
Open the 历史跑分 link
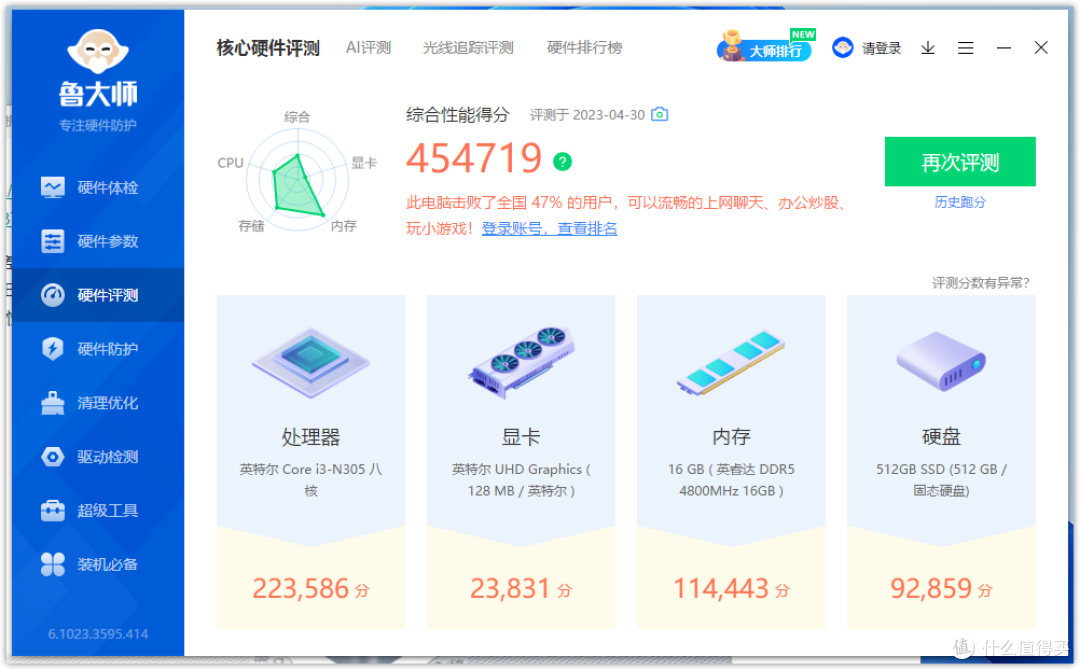pyautogui.click(x=959, y=202)
